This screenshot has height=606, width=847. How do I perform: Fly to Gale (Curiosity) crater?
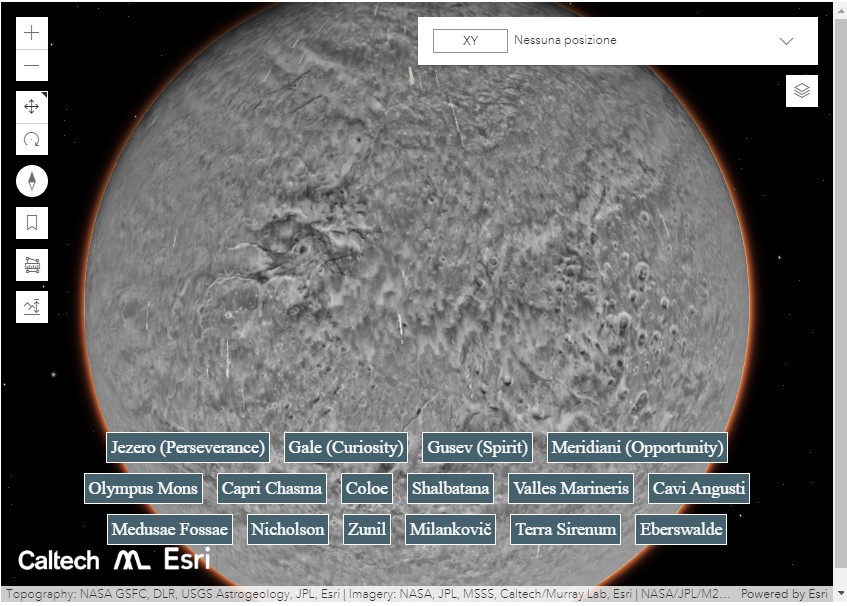click(346, 447)
